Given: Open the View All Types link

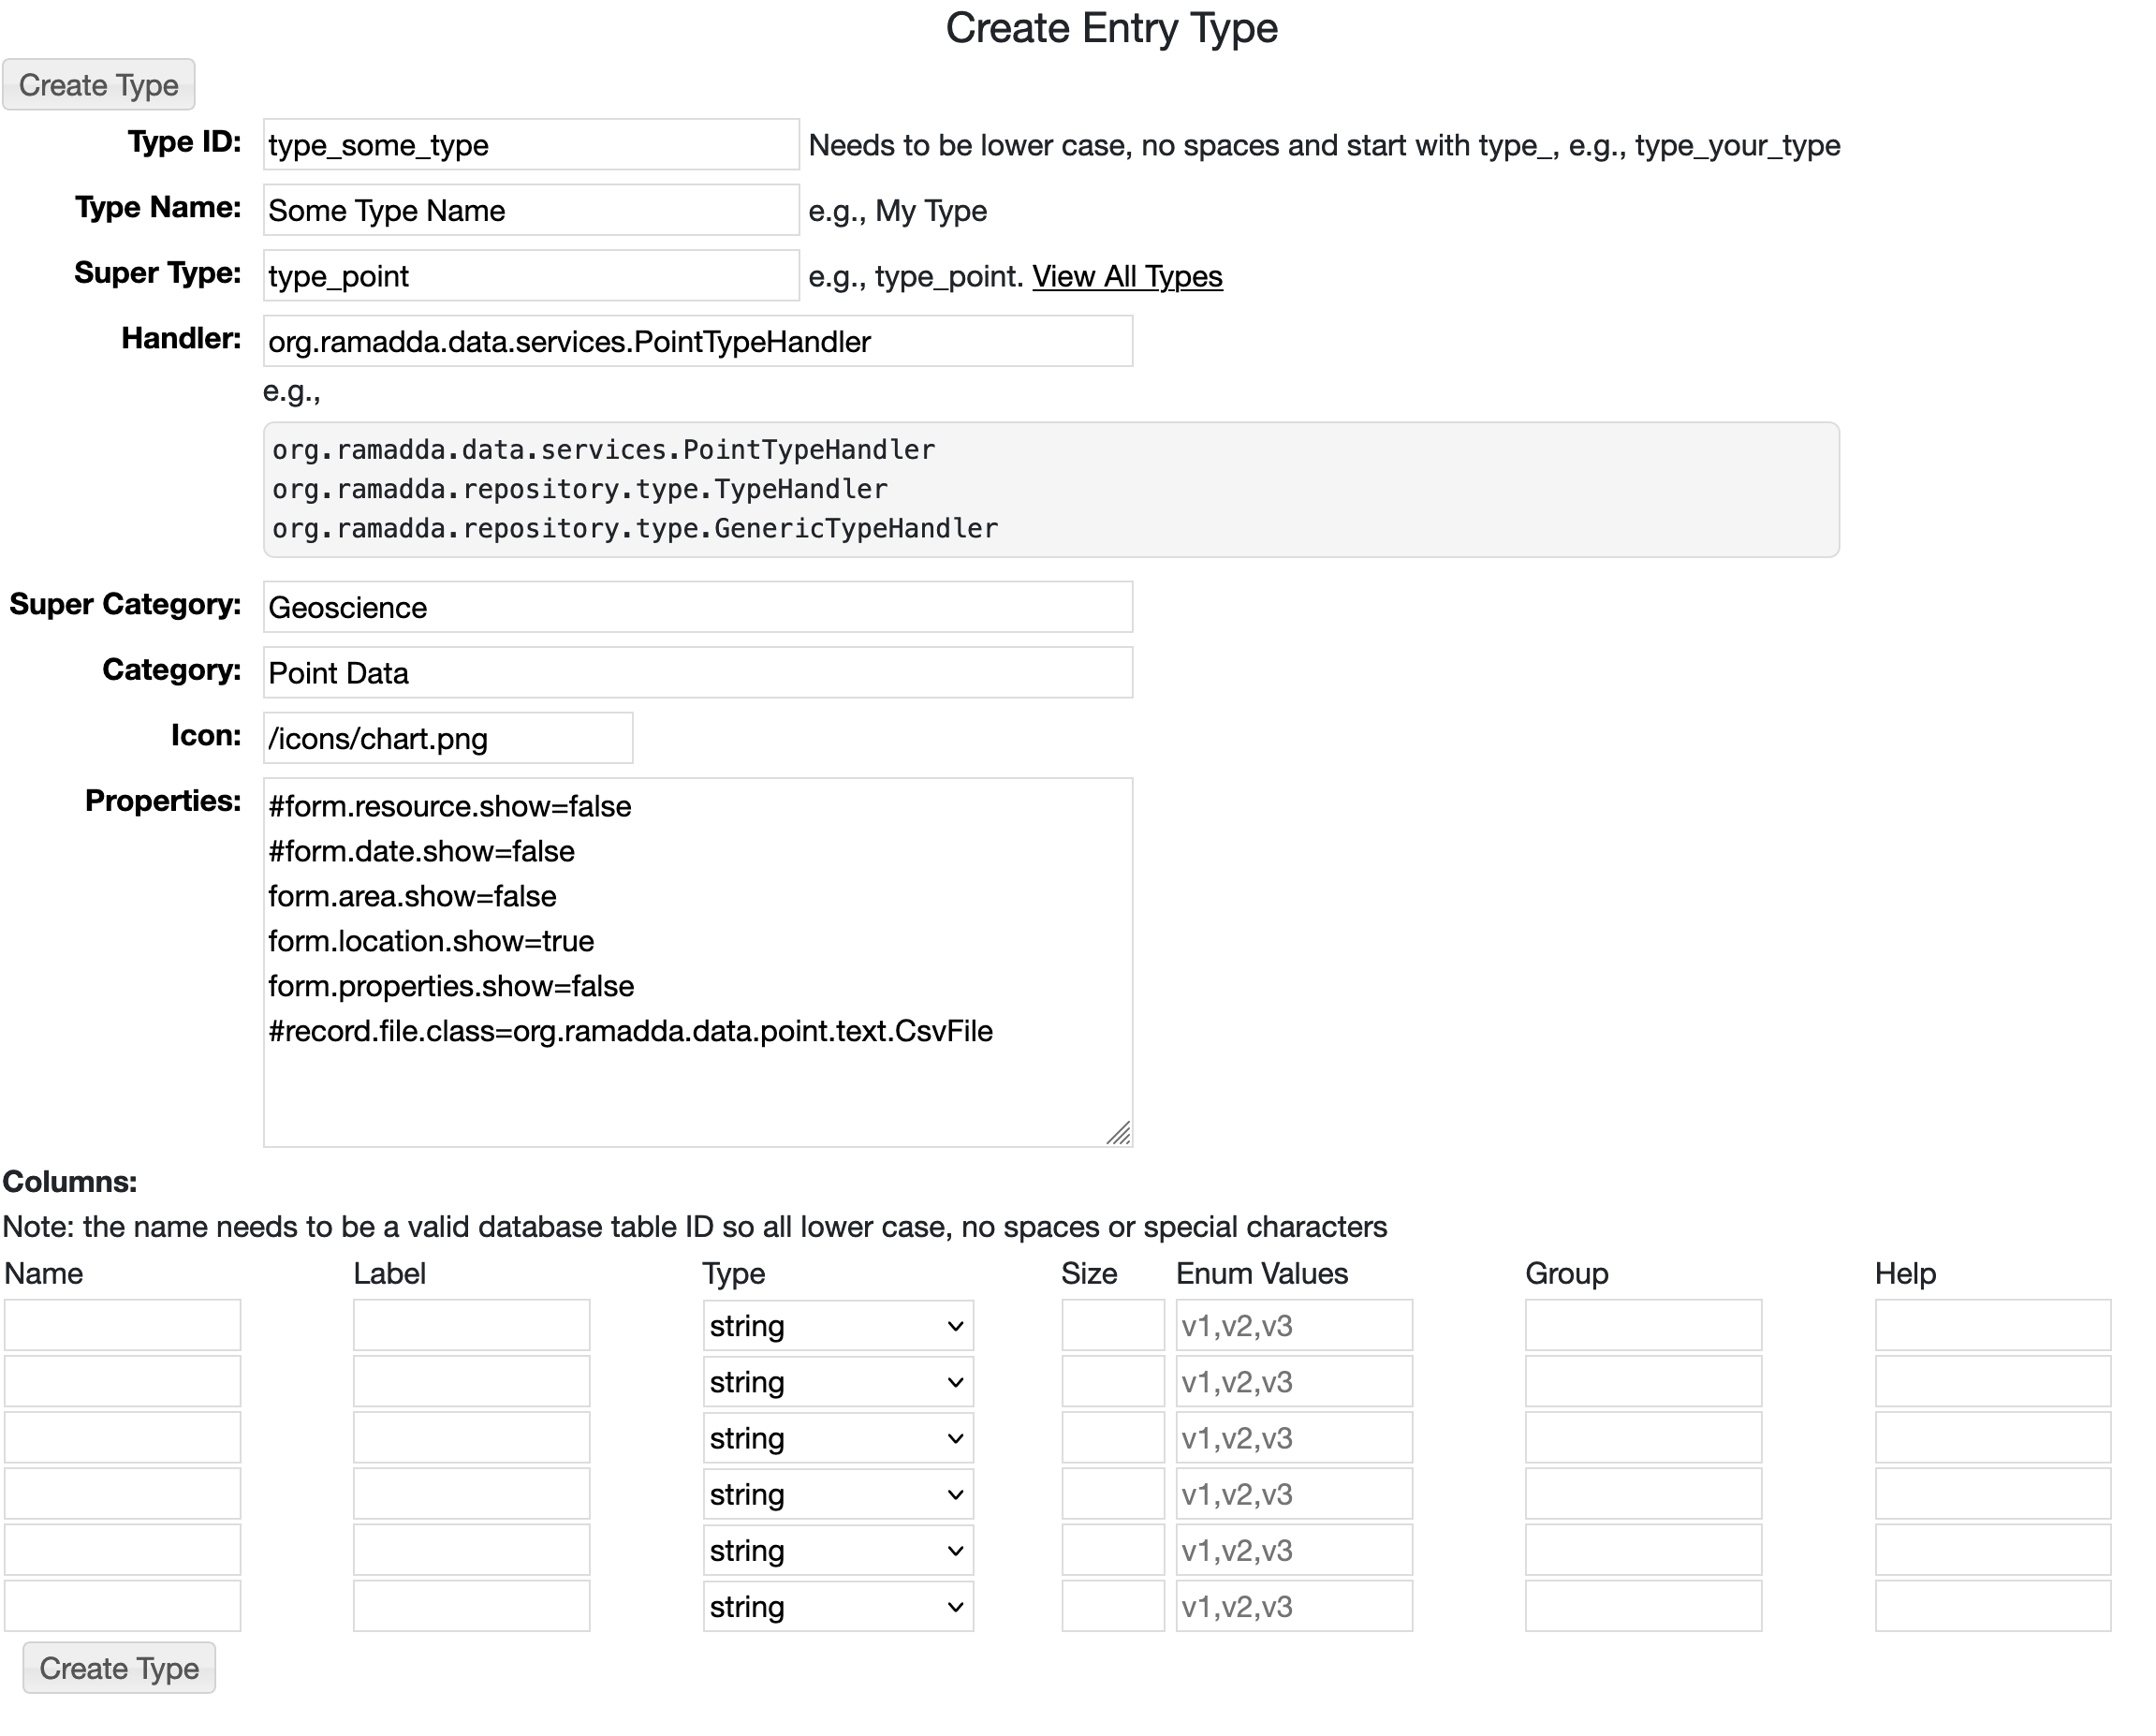Looking at the screenshot, I should point(1127,276).
